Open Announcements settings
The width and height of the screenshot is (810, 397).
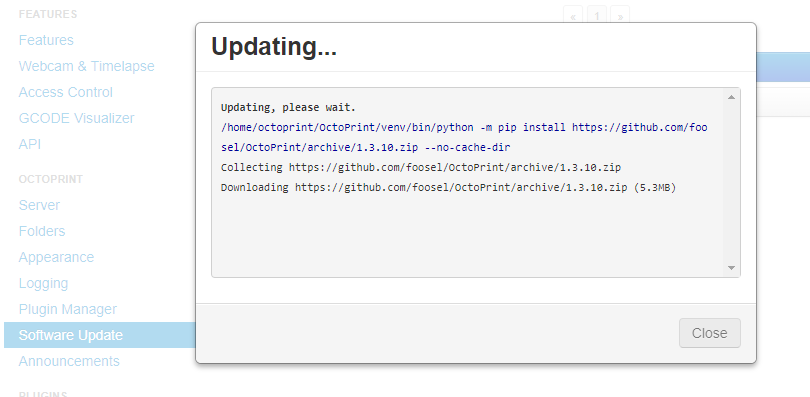point(69,361)
